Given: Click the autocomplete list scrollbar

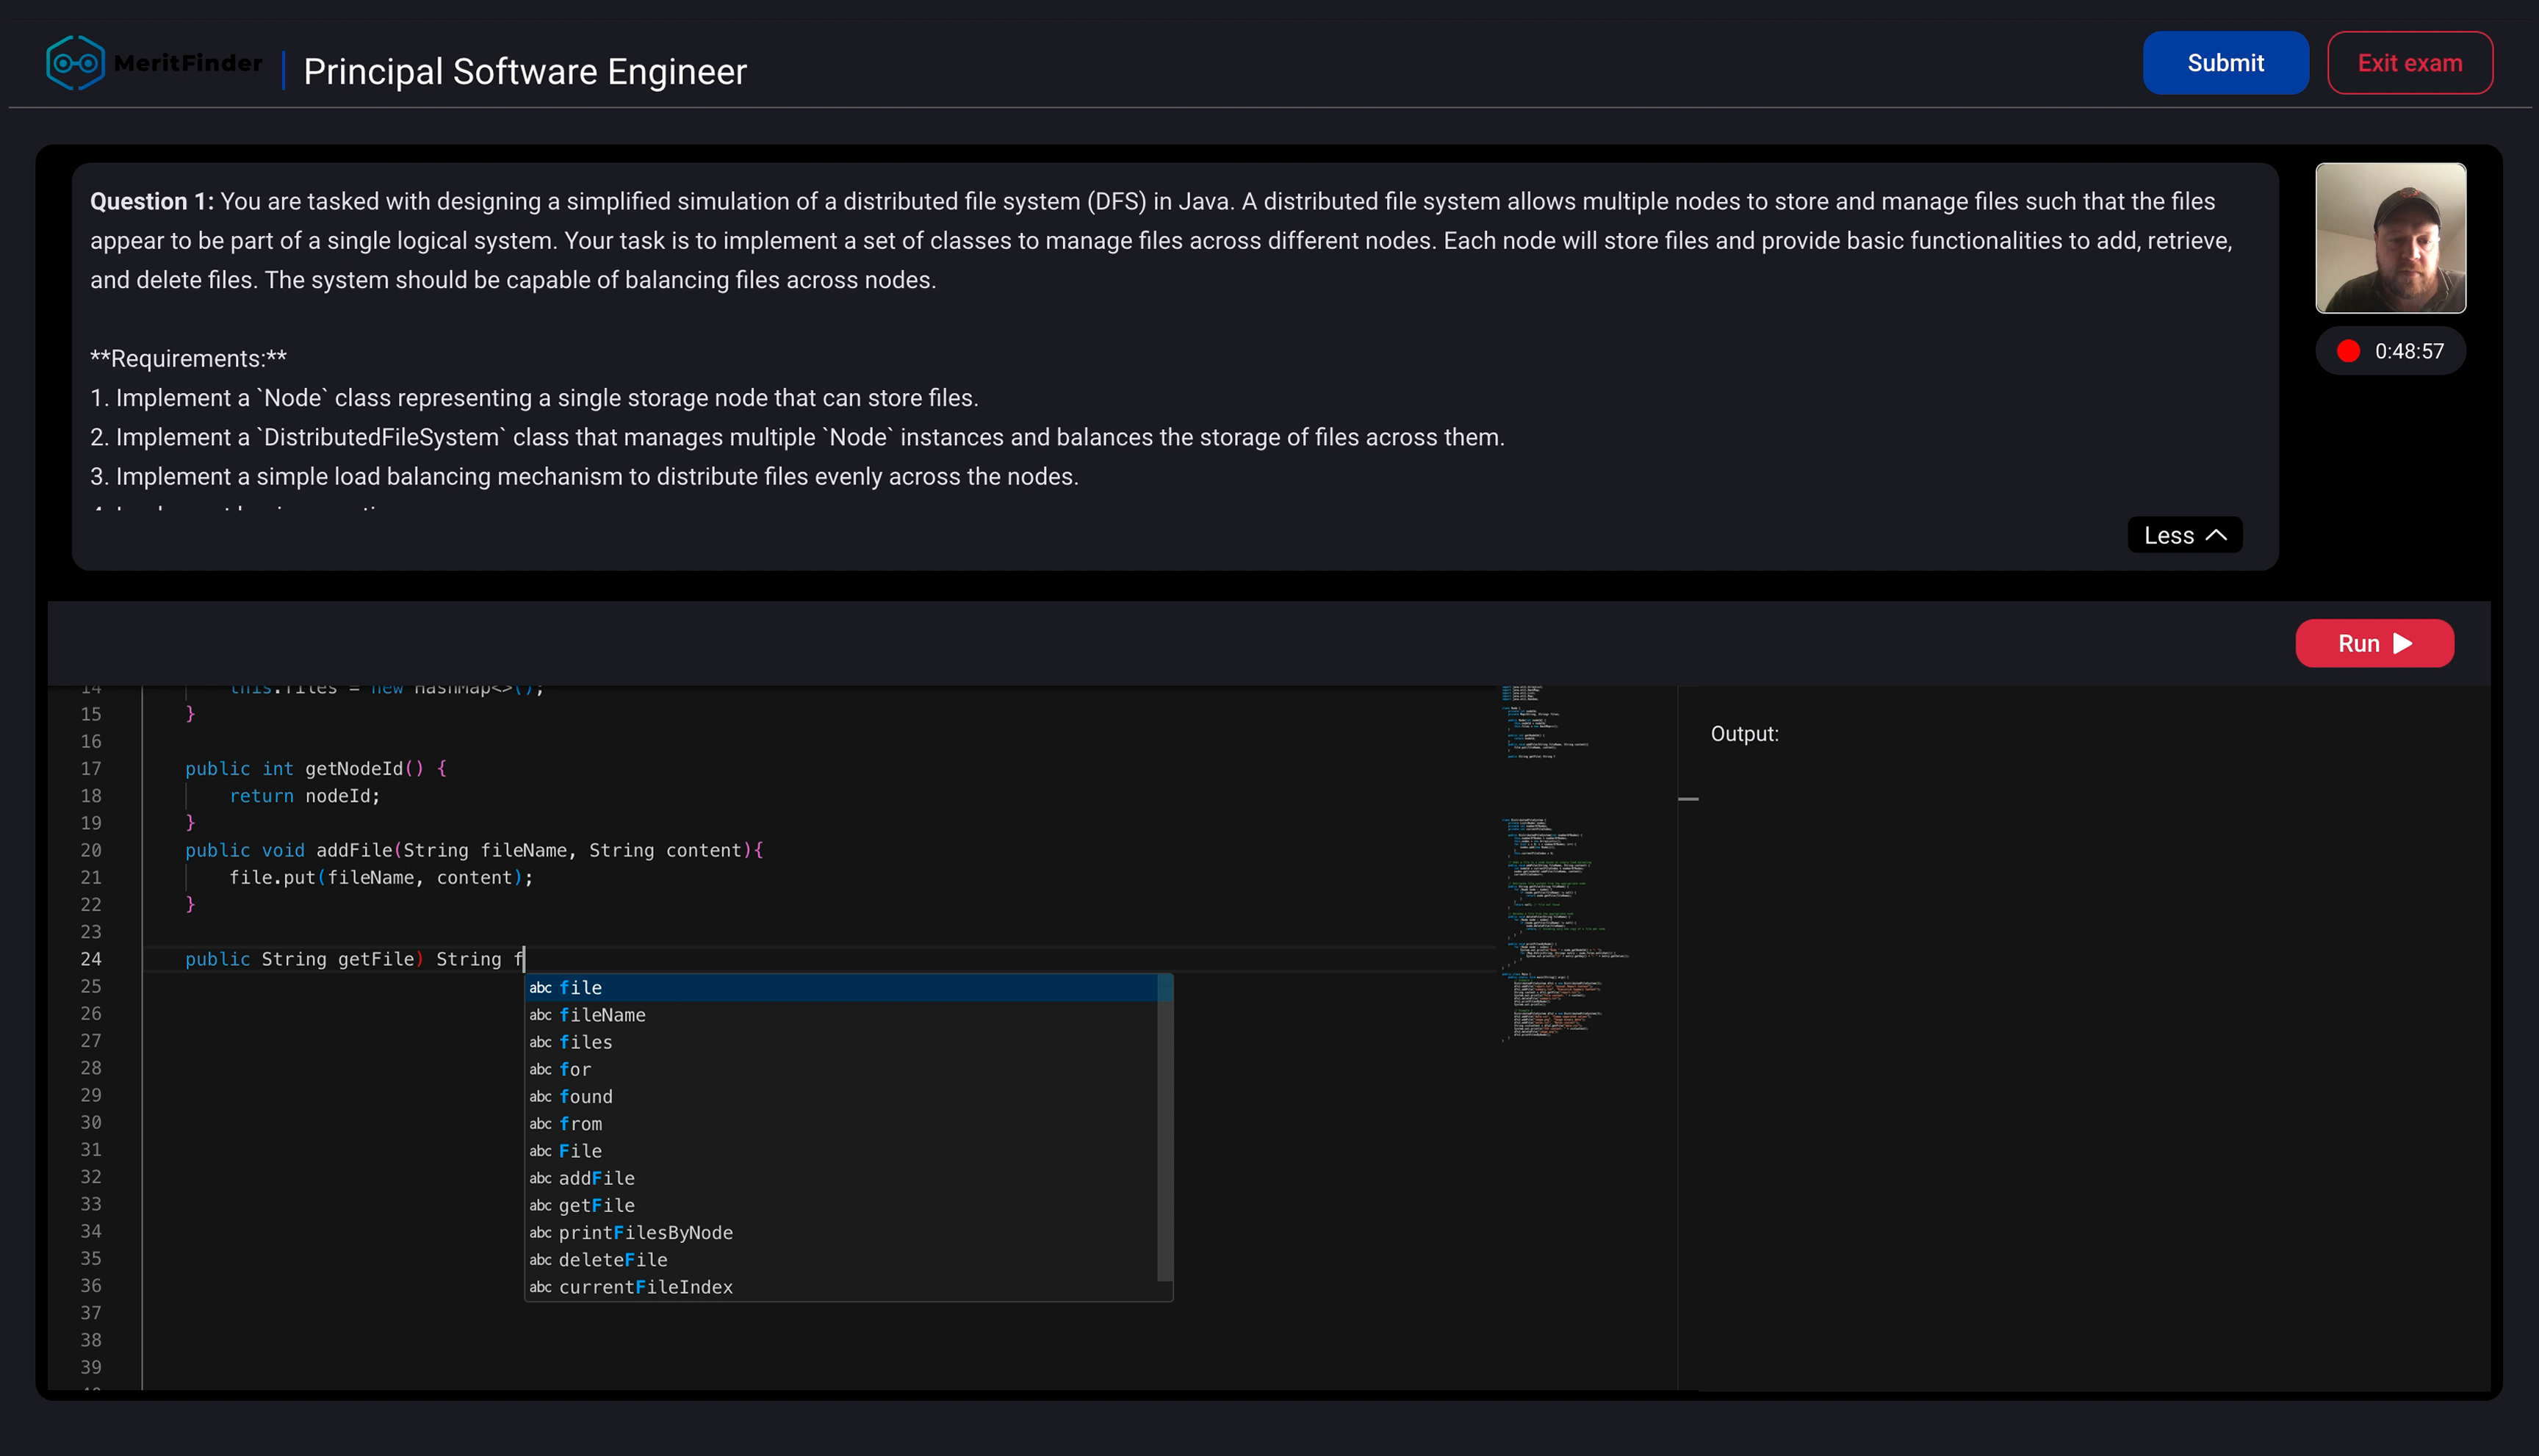Looking at the screenshot, I should [x=1164, y=1130].
